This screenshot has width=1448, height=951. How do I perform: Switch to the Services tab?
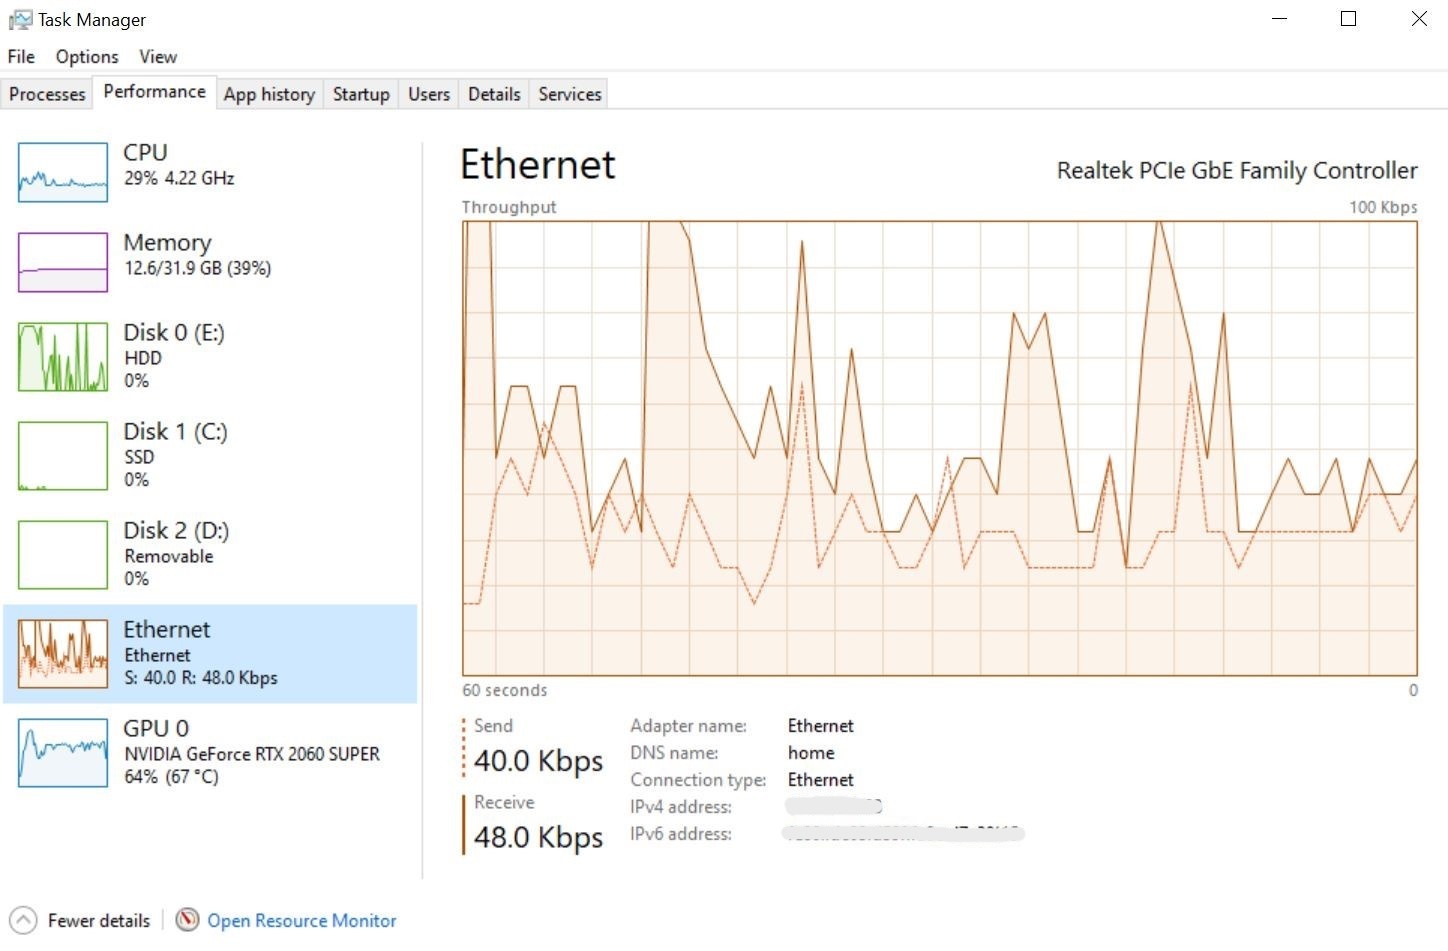click(570, 94)
